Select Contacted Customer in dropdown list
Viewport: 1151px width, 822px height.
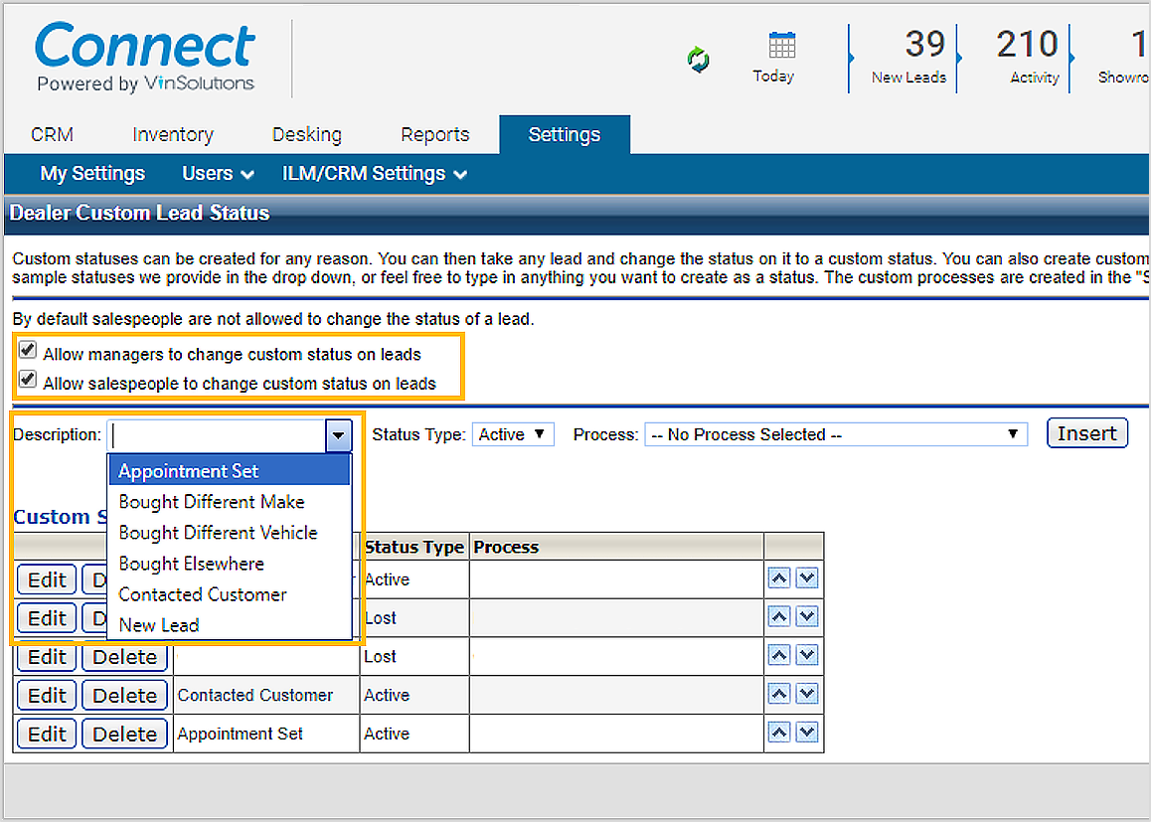tap(229, 594)
